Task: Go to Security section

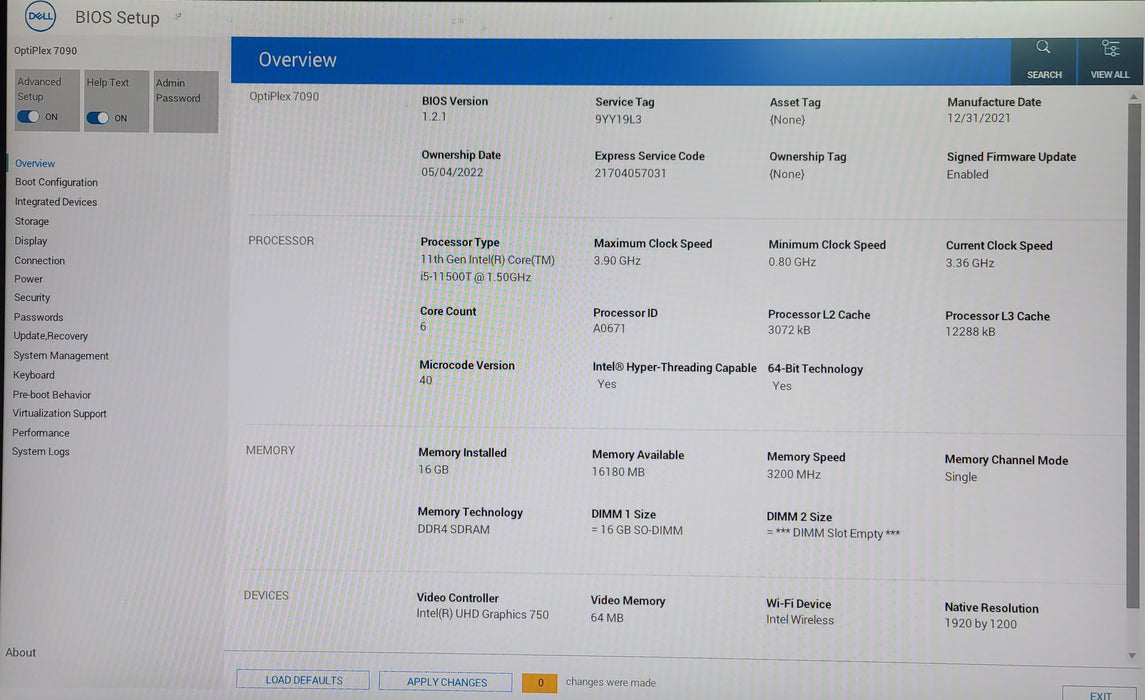Action: pos(32,298)
